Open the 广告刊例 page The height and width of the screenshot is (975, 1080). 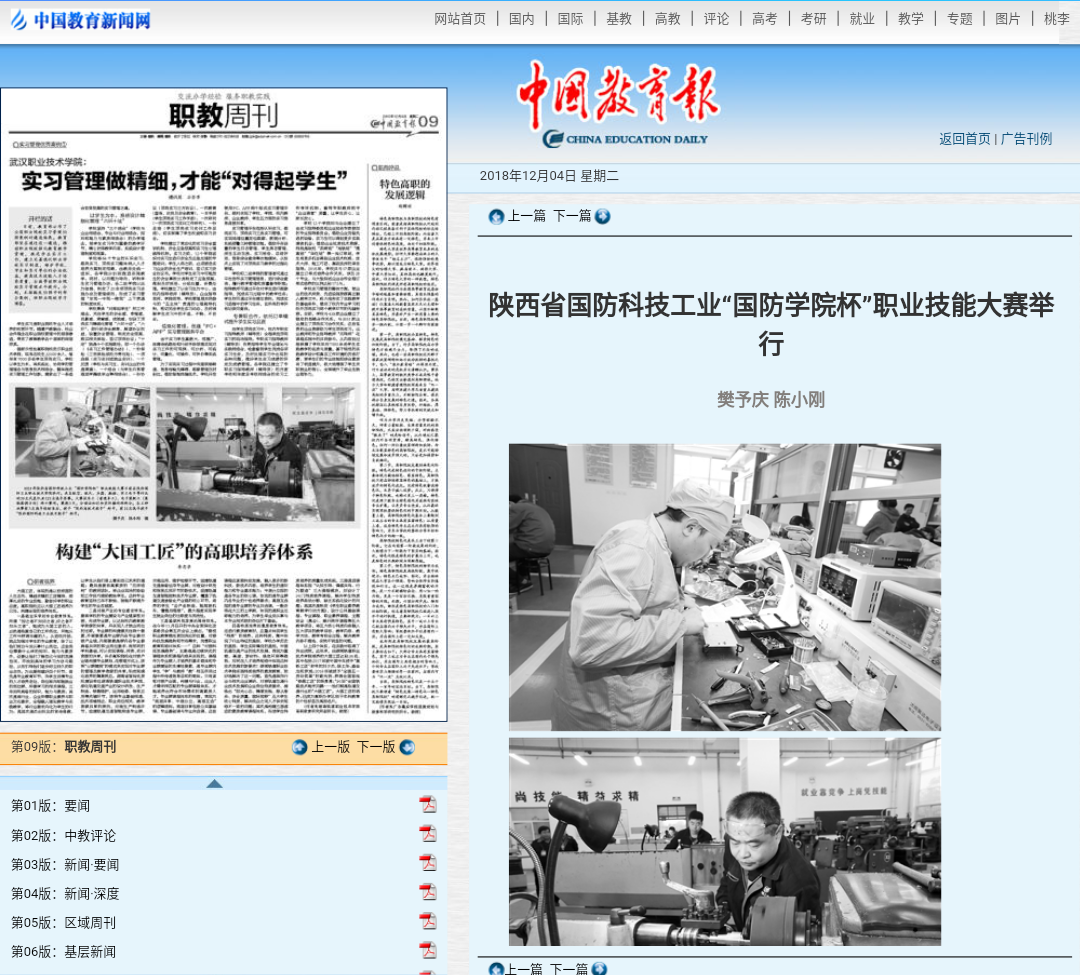point(1024,139)
